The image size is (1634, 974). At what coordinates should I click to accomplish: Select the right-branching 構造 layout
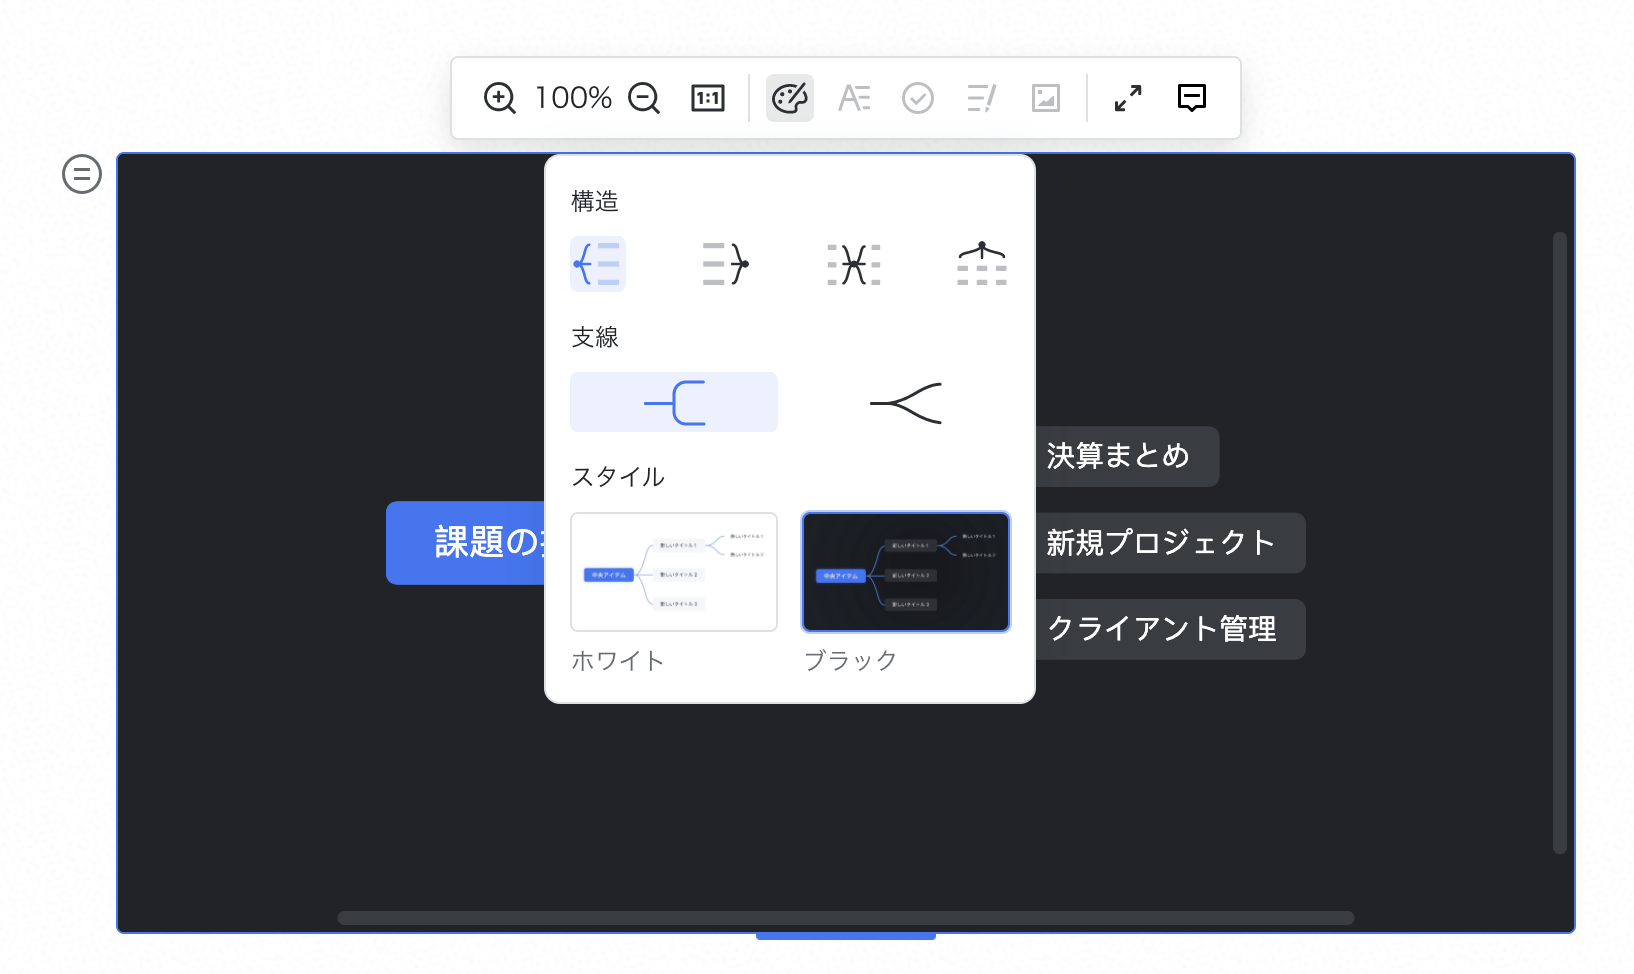725,264
